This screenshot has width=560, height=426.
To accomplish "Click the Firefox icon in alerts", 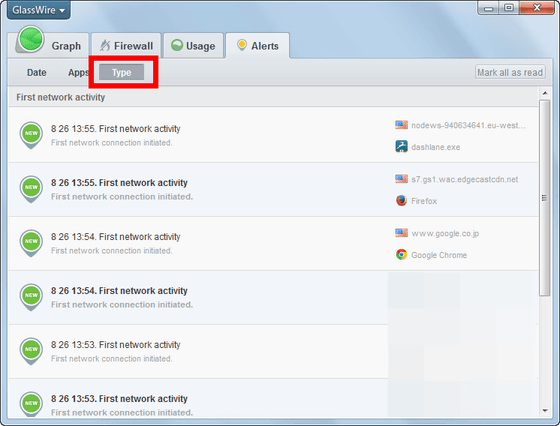I will (x=401, y=200).
